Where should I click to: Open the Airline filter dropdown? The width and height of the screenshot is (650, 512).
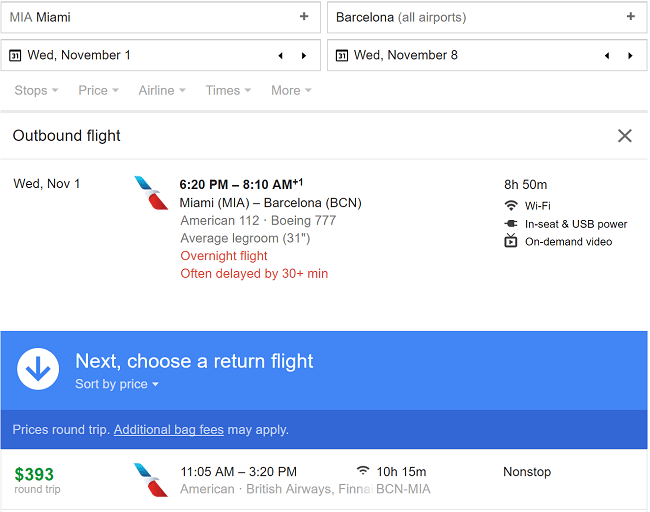point(162,90)
